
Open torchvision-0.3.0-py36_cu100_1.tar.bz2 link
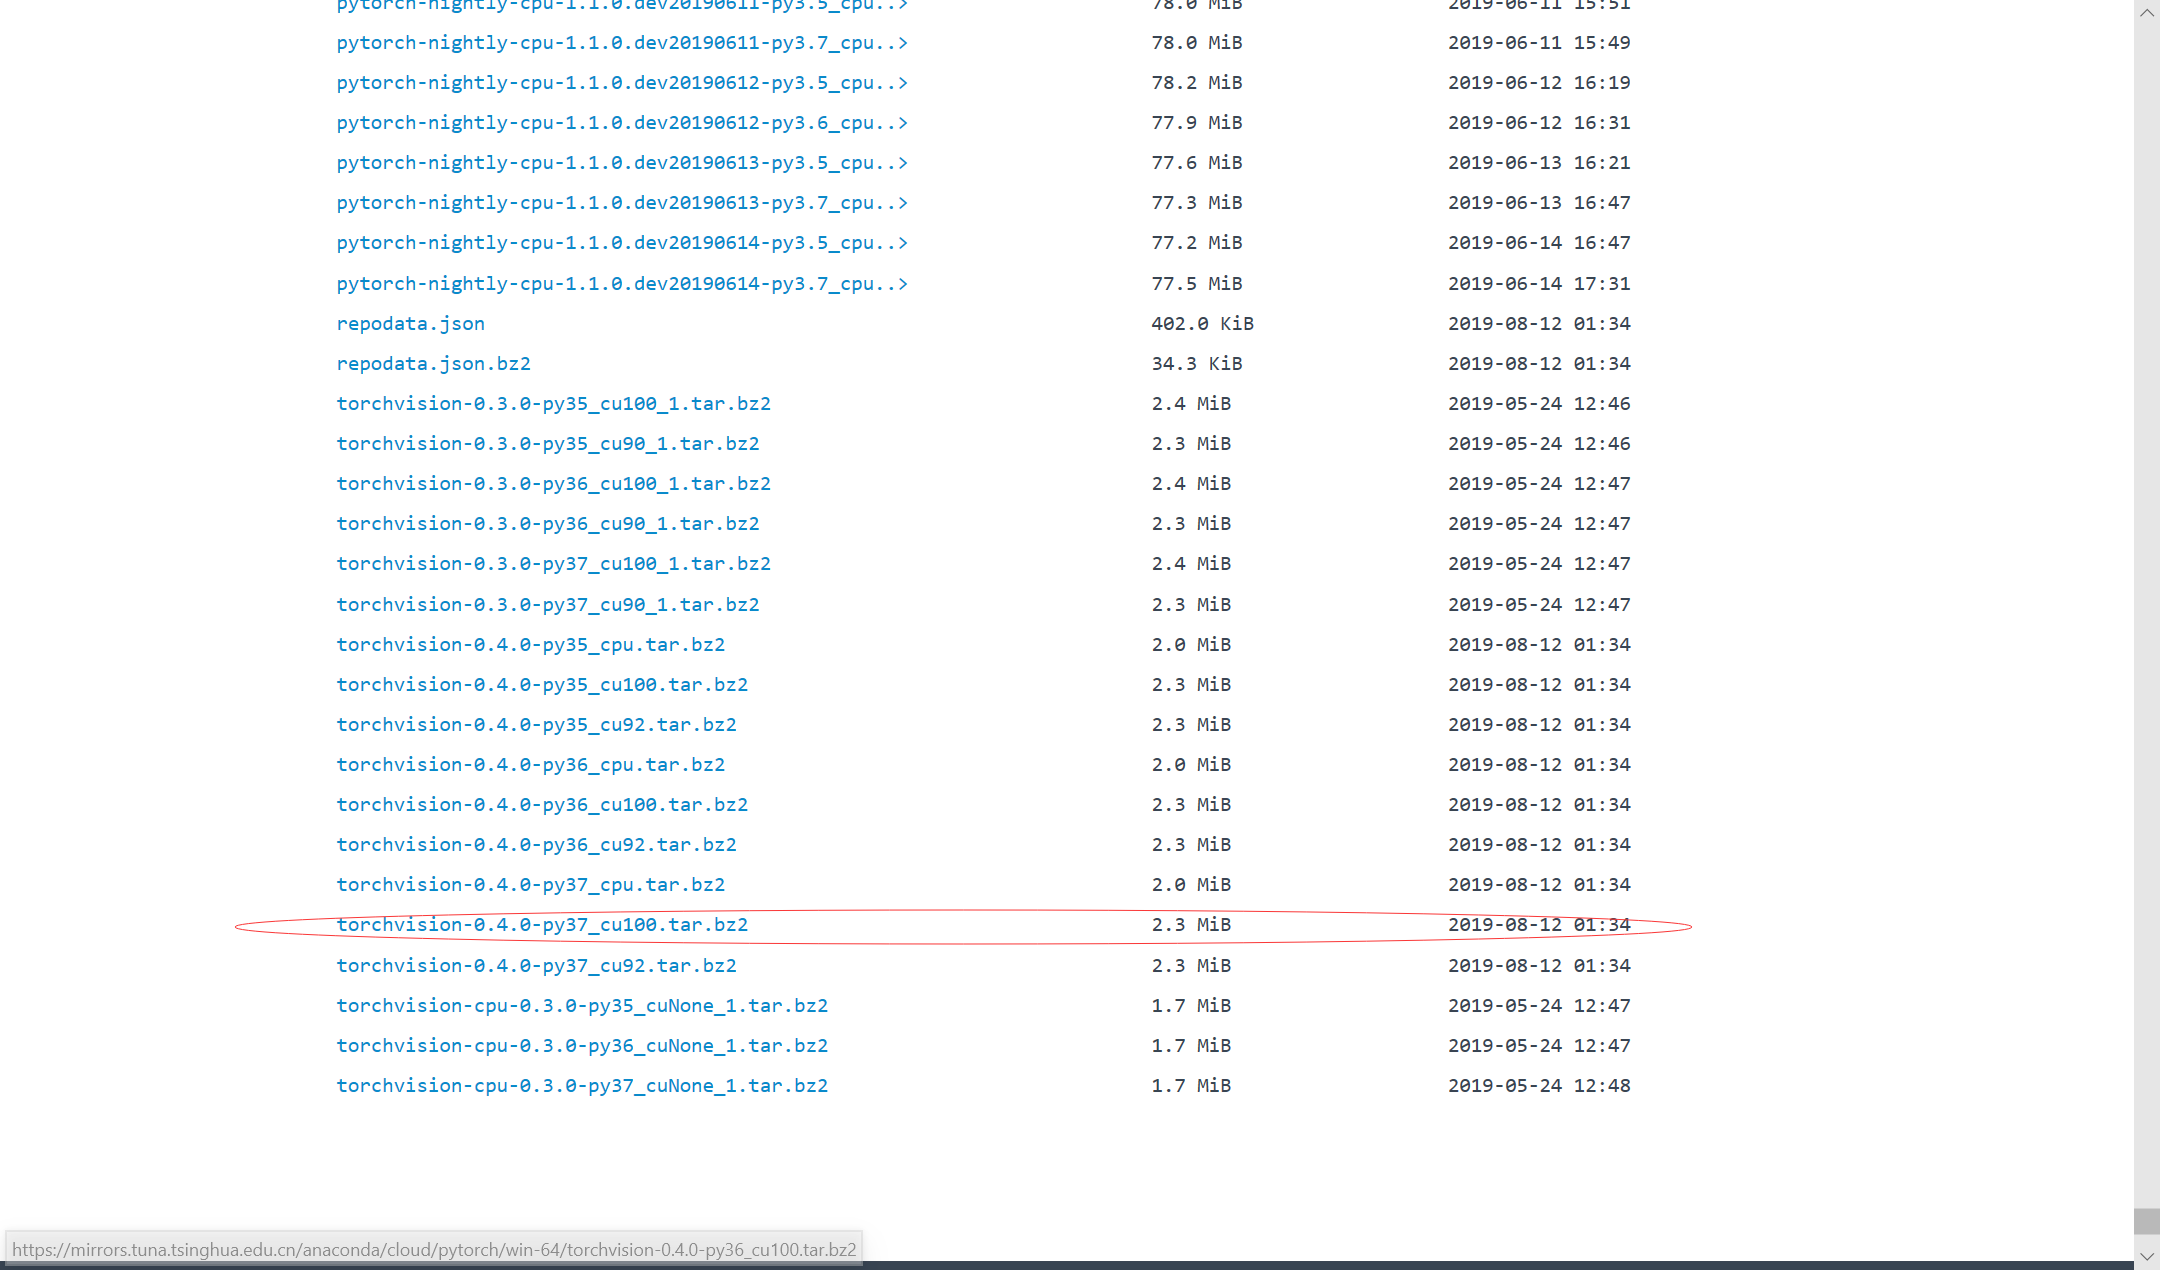point(553,484)
